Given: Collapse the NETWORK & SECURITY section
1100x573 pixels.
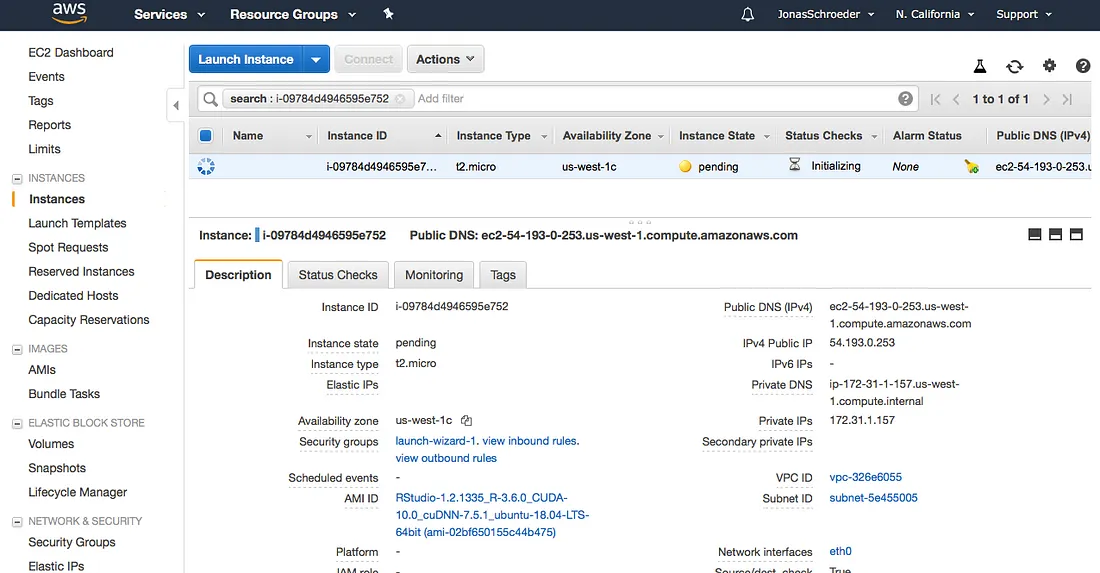Looking at the screenshot, I should (17, 522).
